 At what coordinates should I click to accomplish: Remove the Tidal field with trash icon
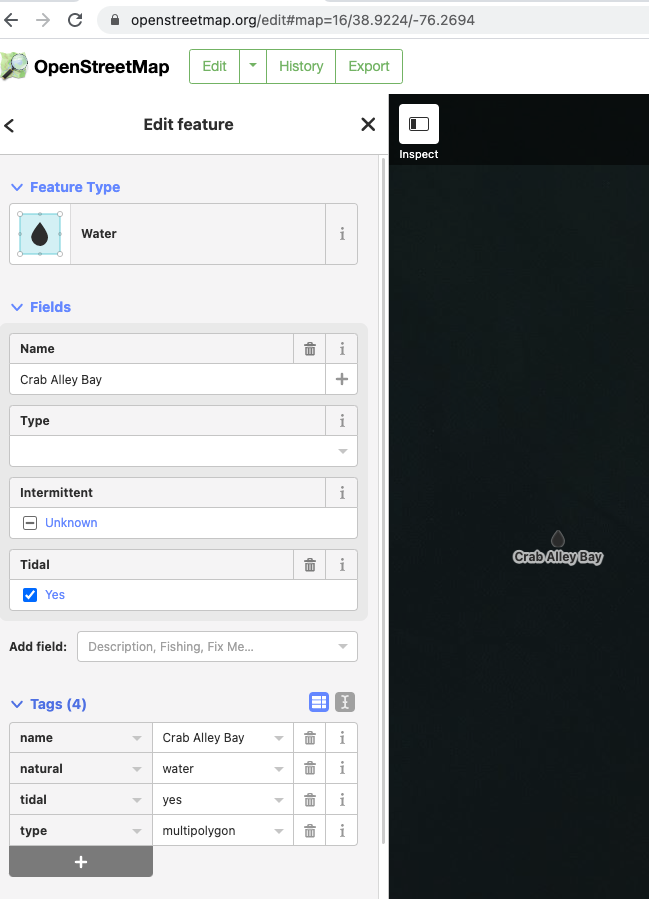click(x=310, y=565)
